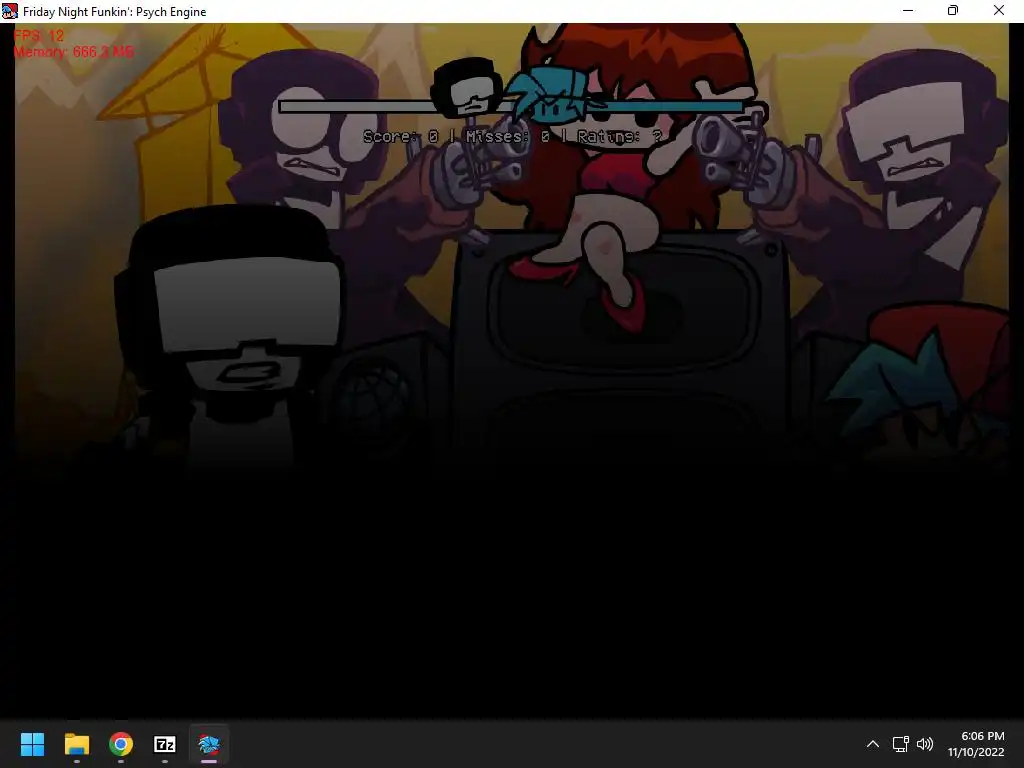Launch Google Chrome from the taskbar
Image resolution: width=1024 pixels, height=768 pixels.
[121, 744]
